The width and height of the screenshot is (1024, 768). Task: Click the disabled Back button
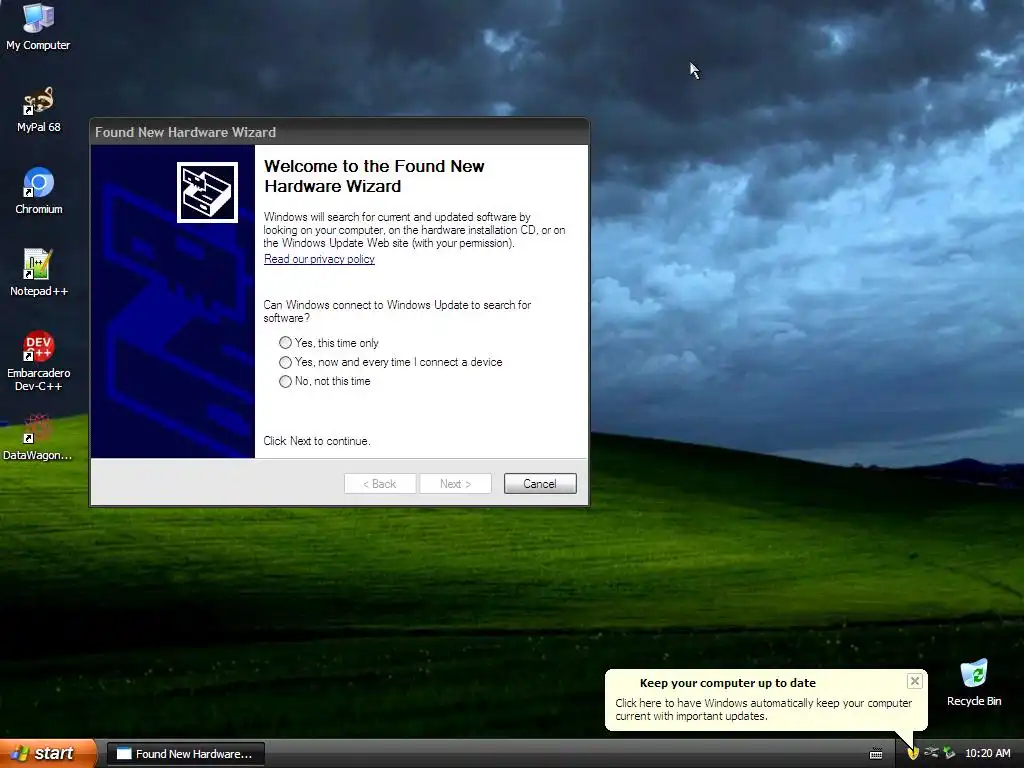pos(380,484)
